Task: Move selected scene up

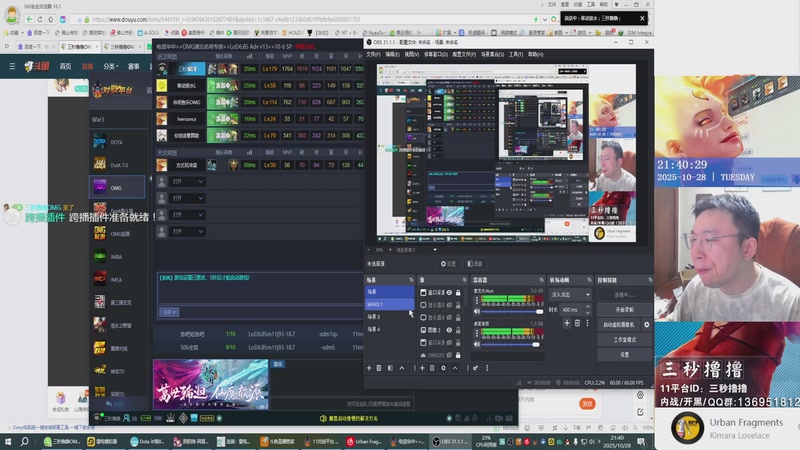Action: [402, 368]
